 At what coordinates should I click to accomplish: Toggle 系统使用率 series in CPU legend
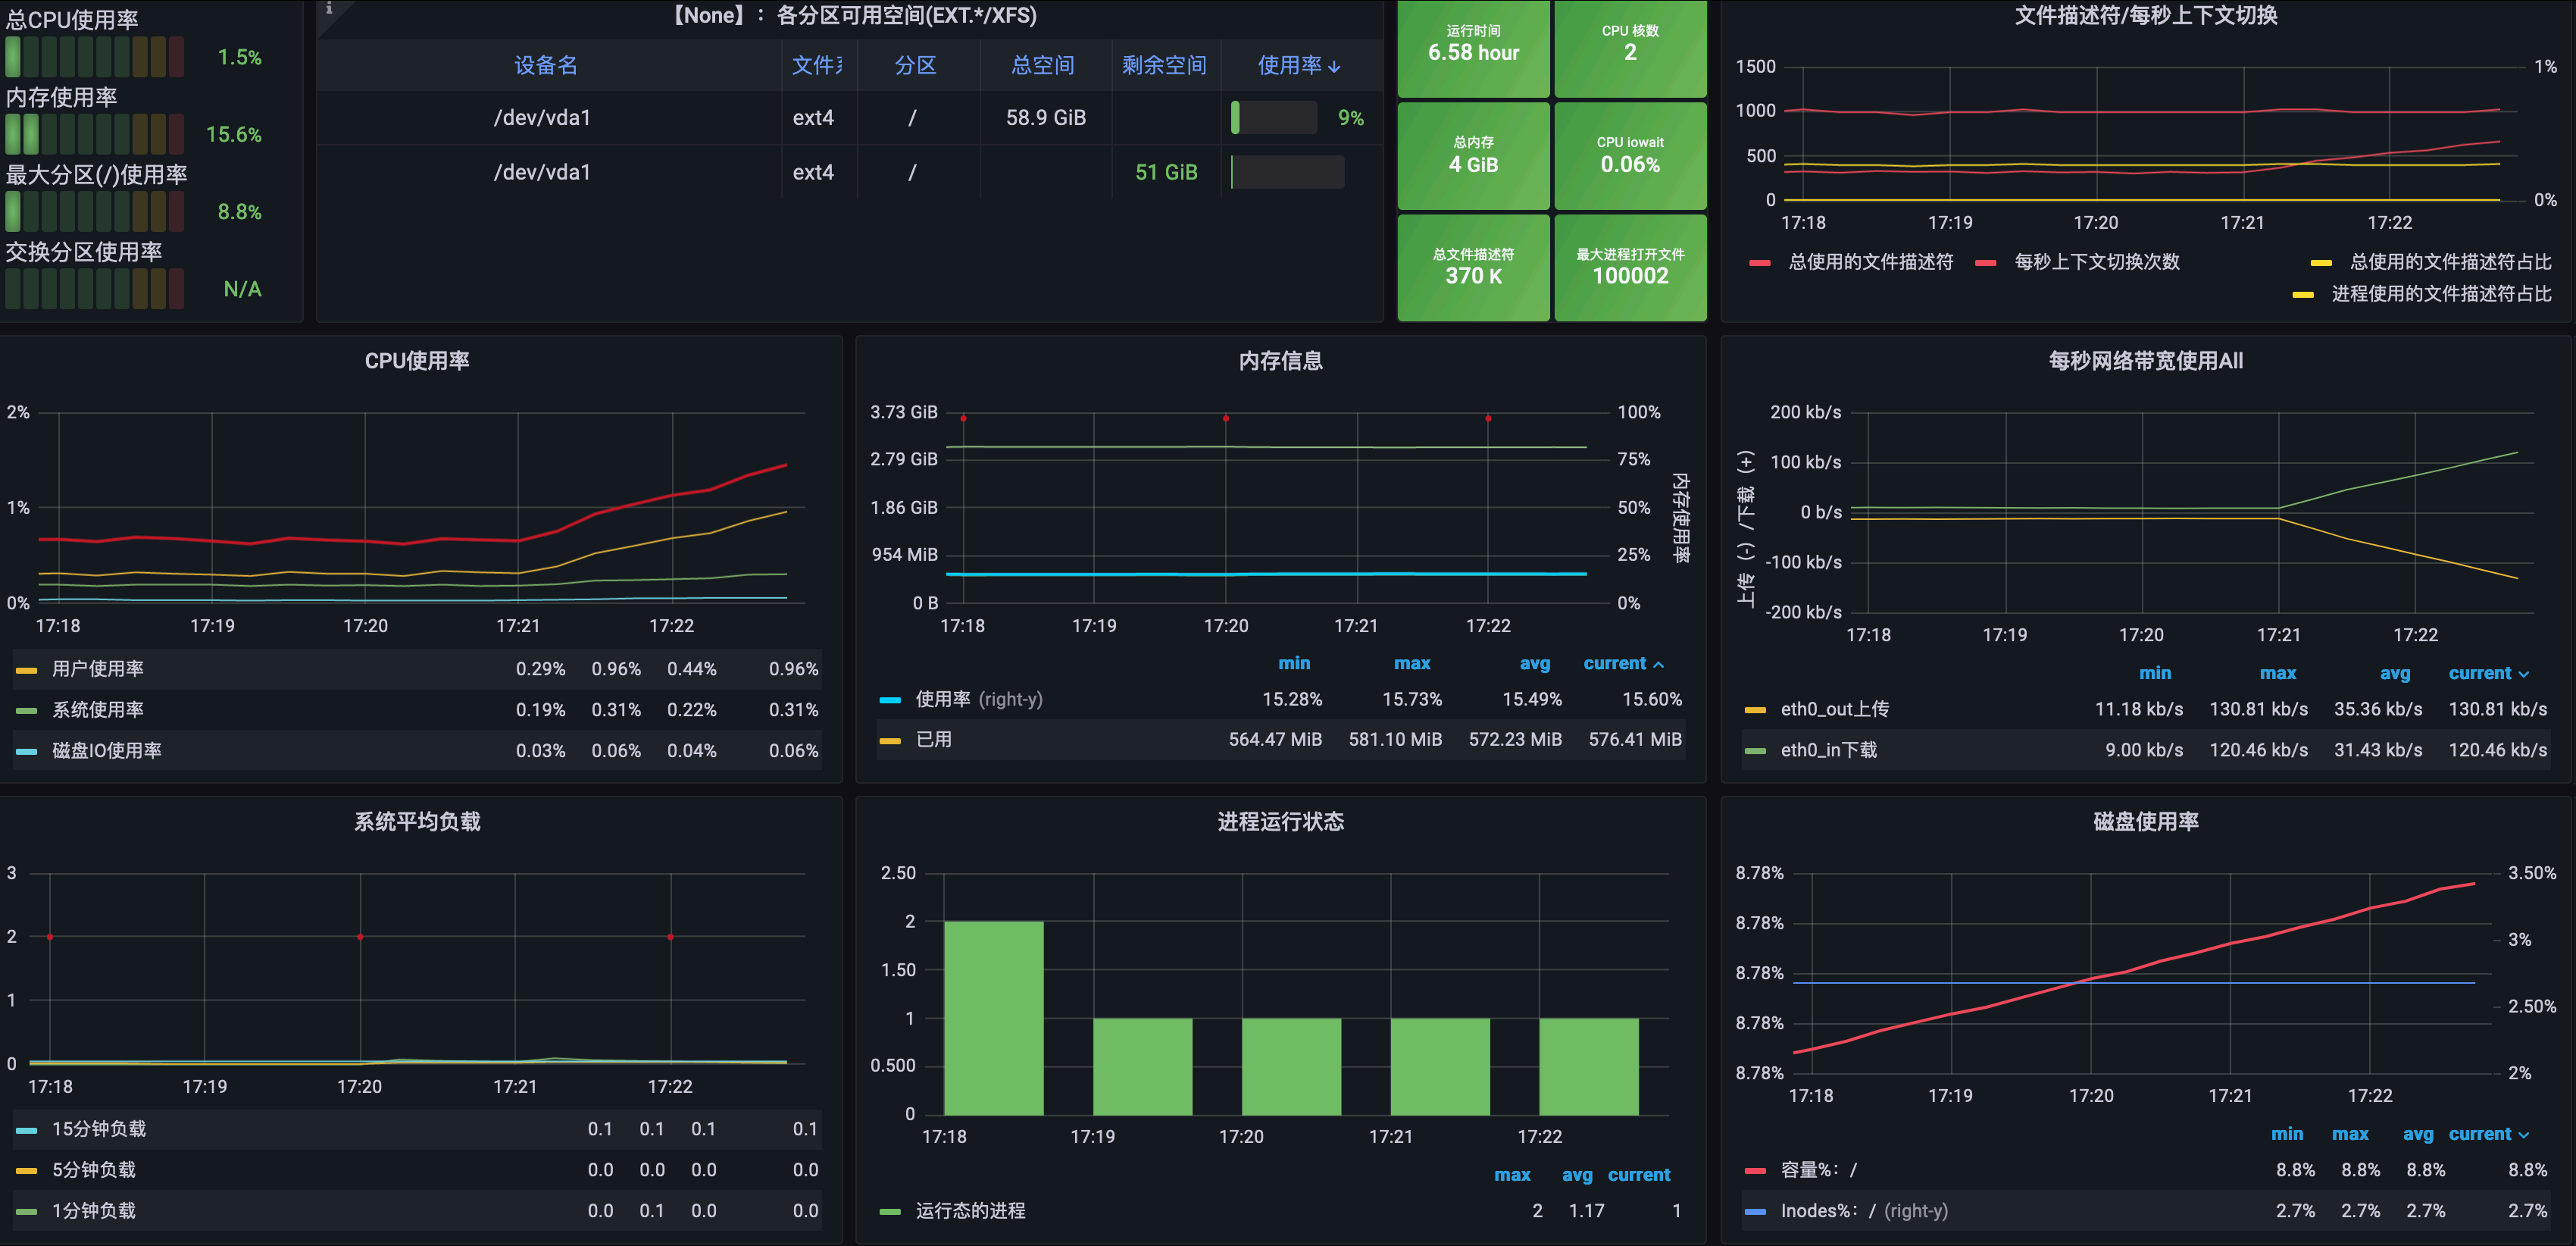[98, 710]
